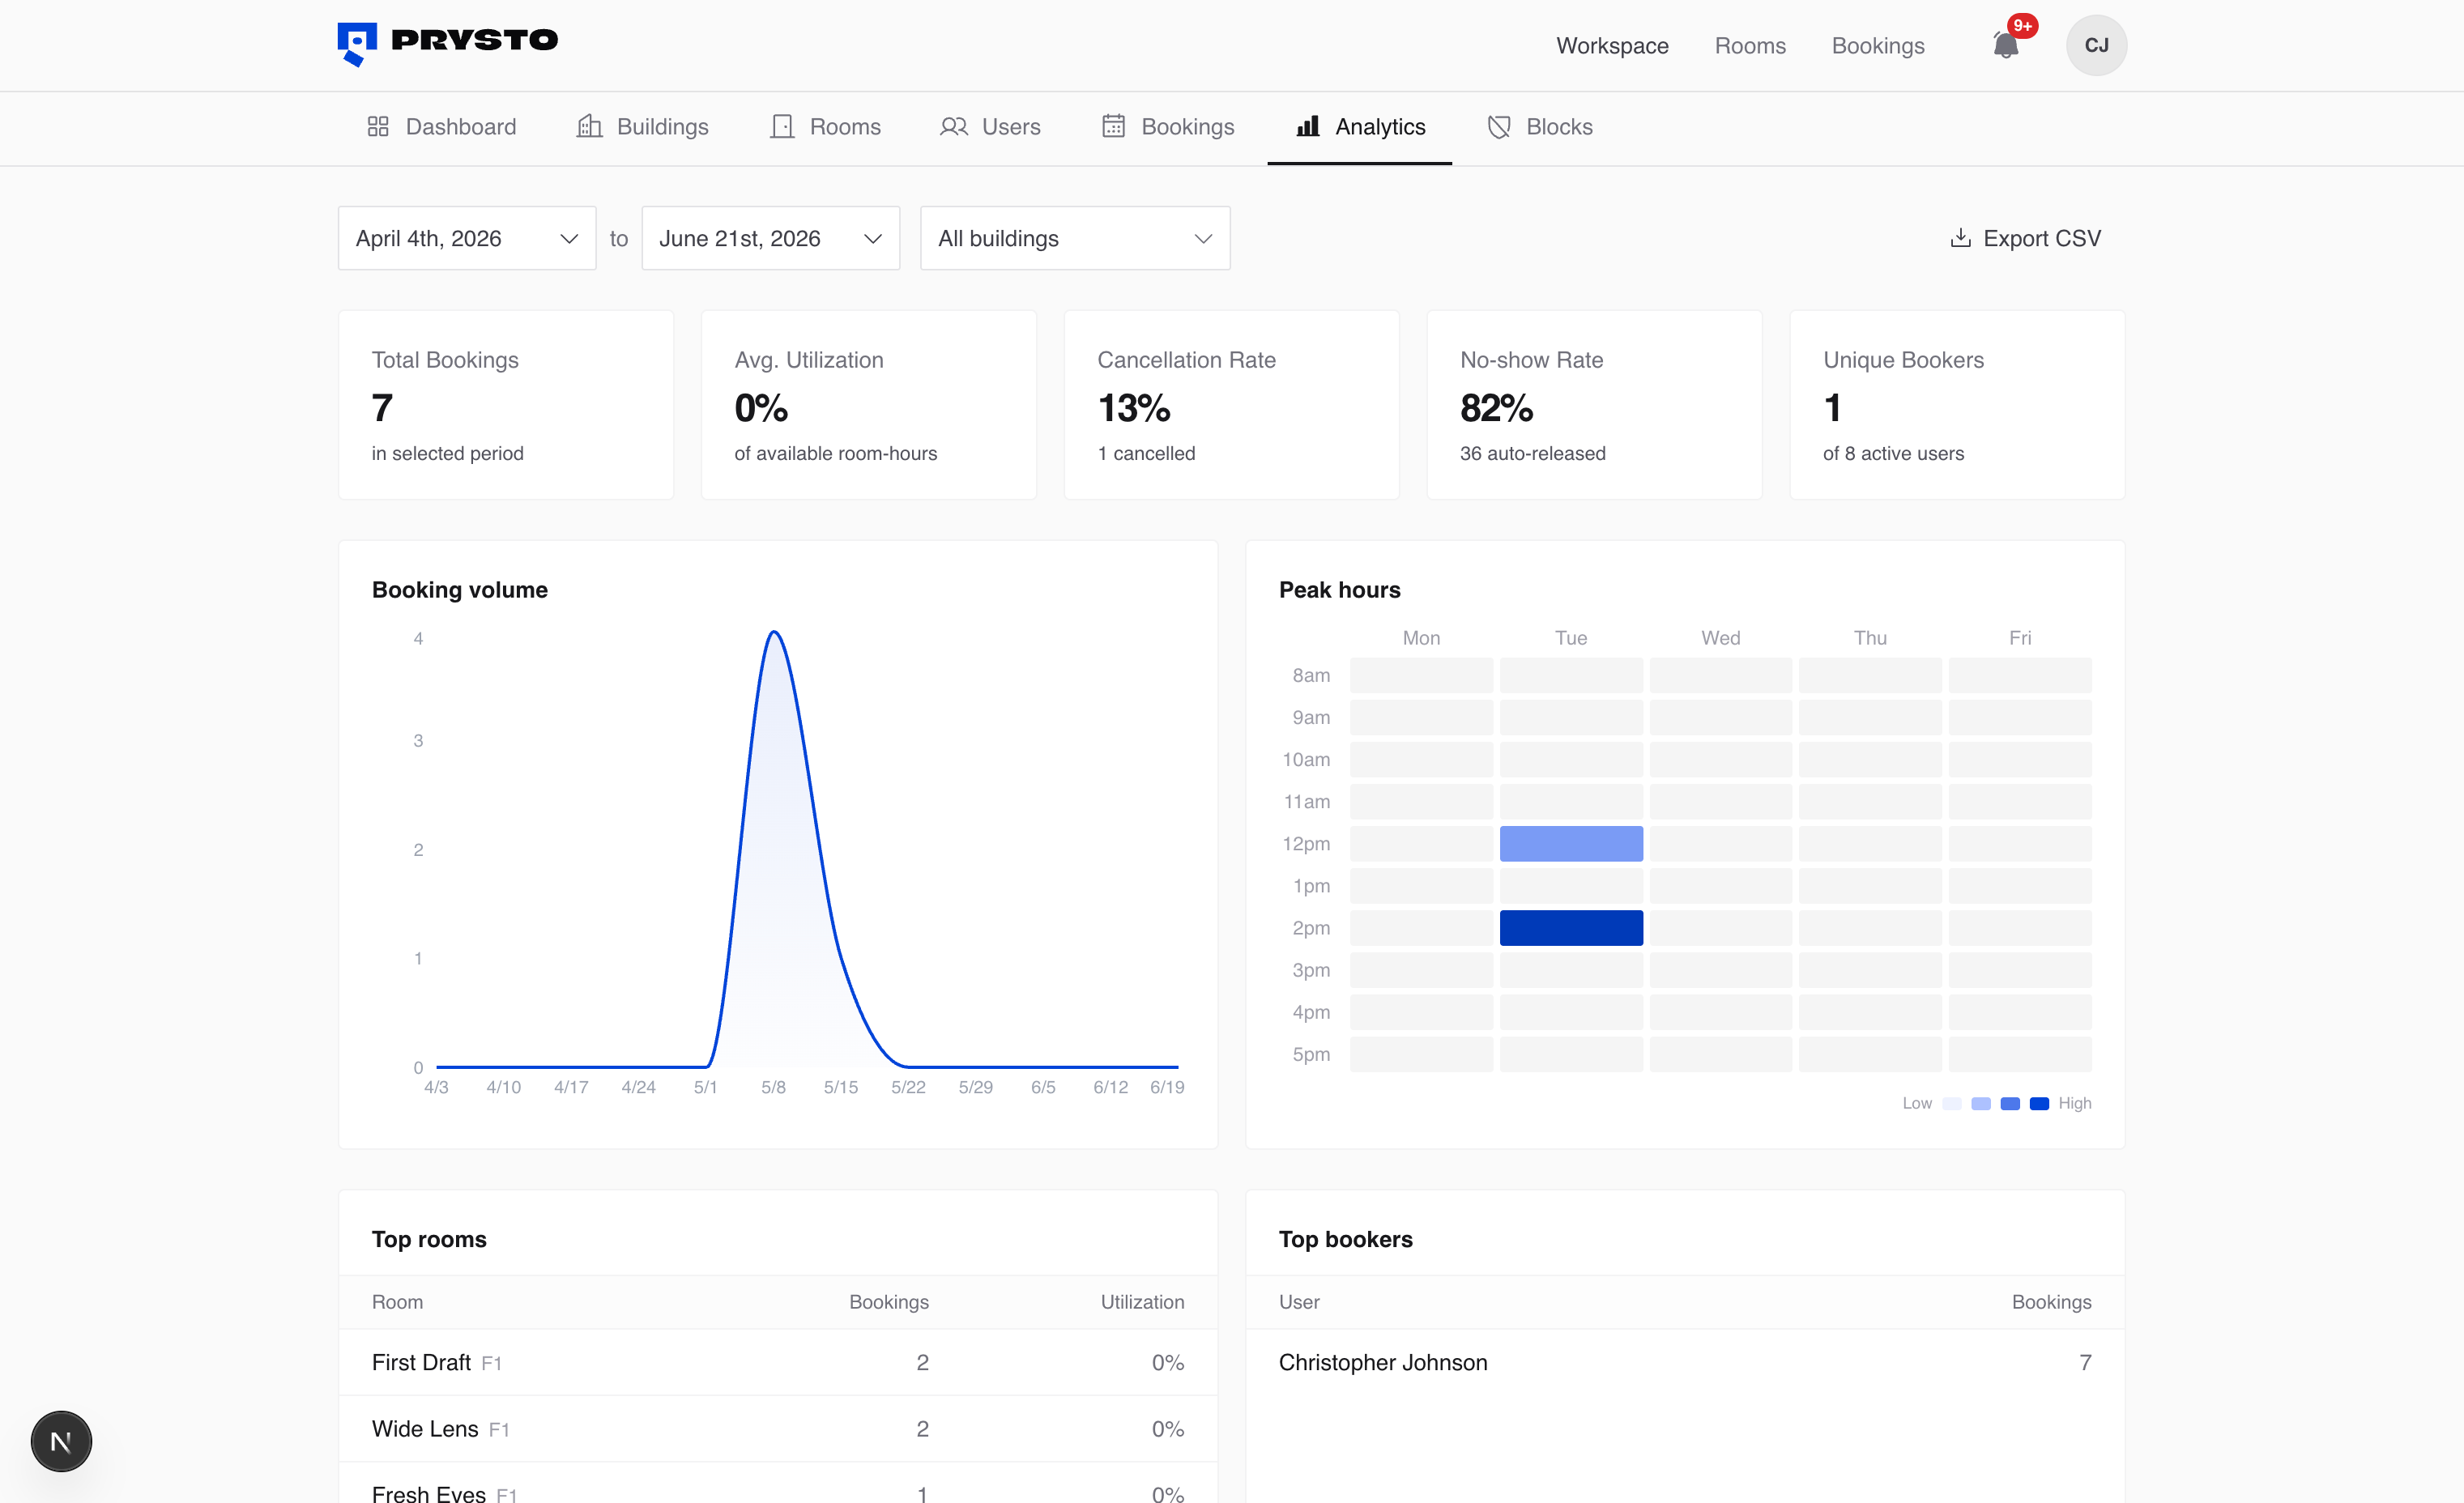Open the Next.js dev tools badge
Screen dimensions: 2464x1503
point(61,1441)
